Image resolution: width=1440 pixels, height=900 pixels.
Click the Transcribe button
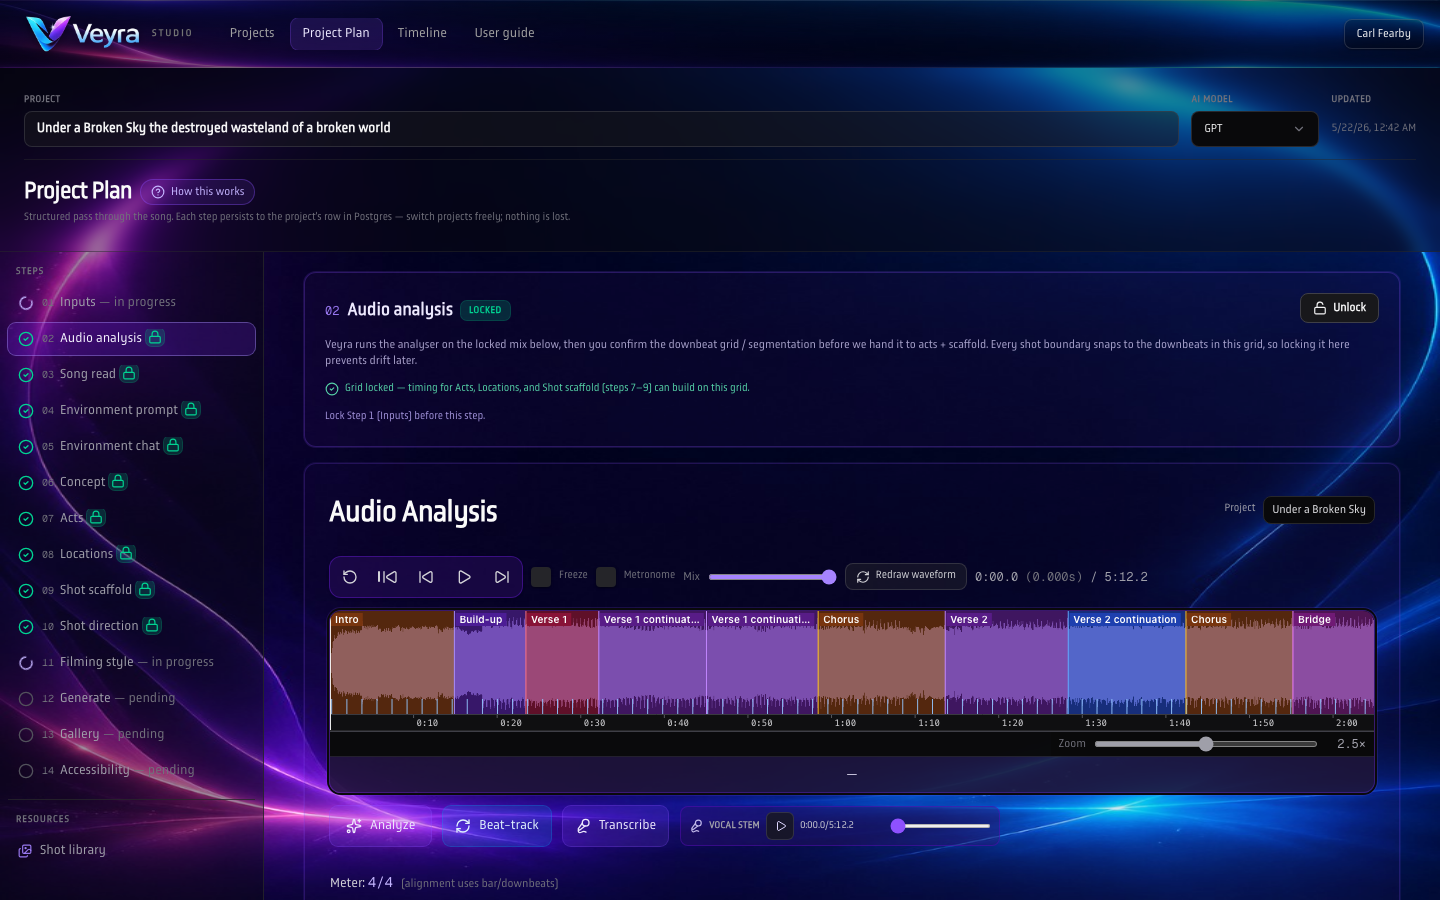click(615, 826)
